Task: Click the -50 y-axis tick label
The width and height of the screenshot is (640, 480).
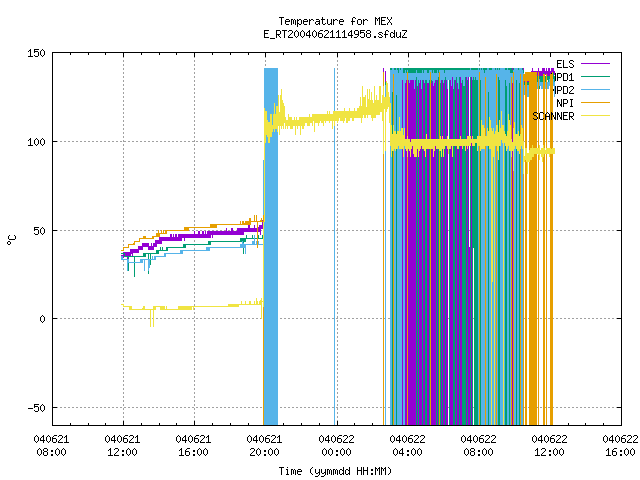Action: (x=36, y=408)
